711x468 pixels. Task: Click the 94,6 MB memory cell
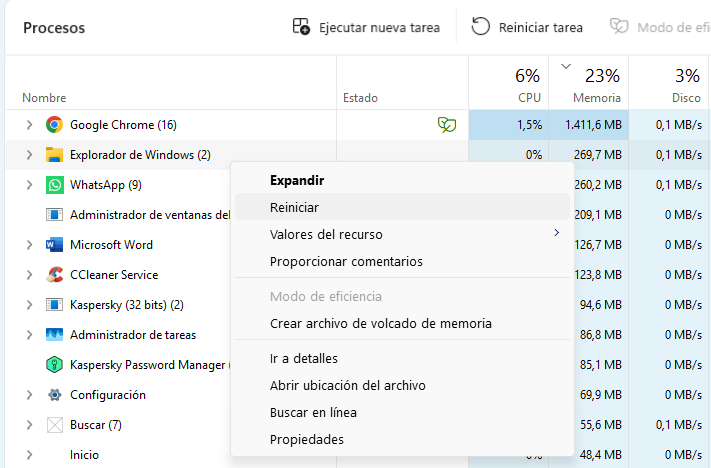click(600, 305)
